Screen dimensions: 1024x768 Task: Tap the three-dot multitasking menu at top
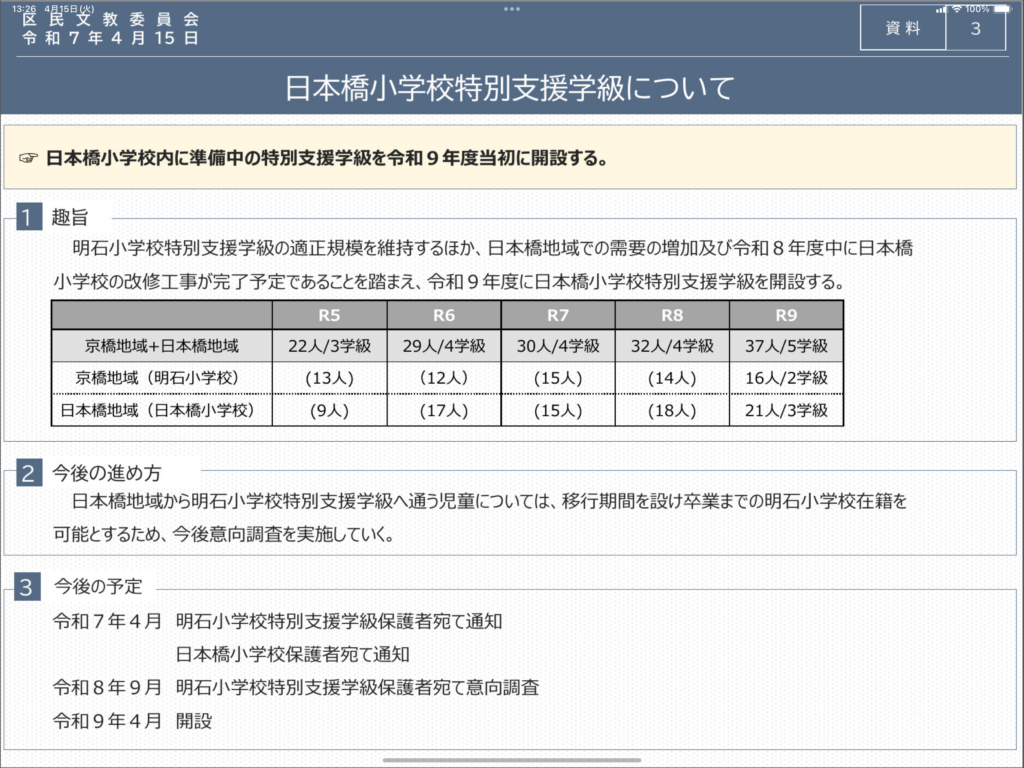pos(512,9)
